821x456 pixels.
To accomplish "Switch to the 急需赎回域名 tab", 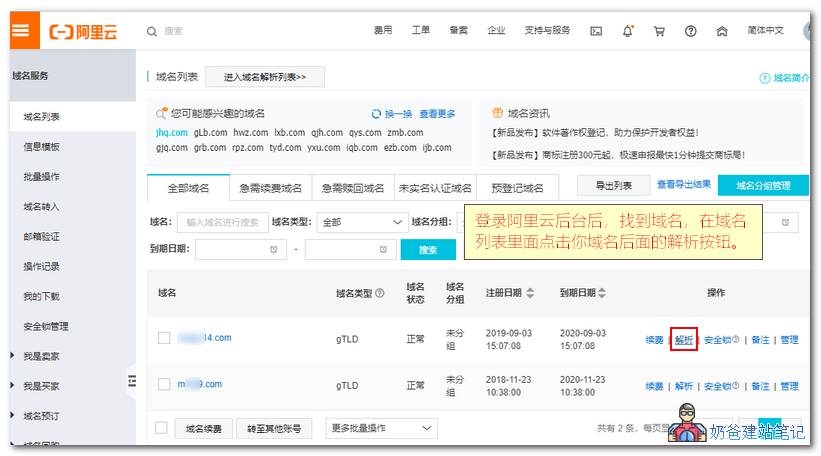I will pos(353,188).
